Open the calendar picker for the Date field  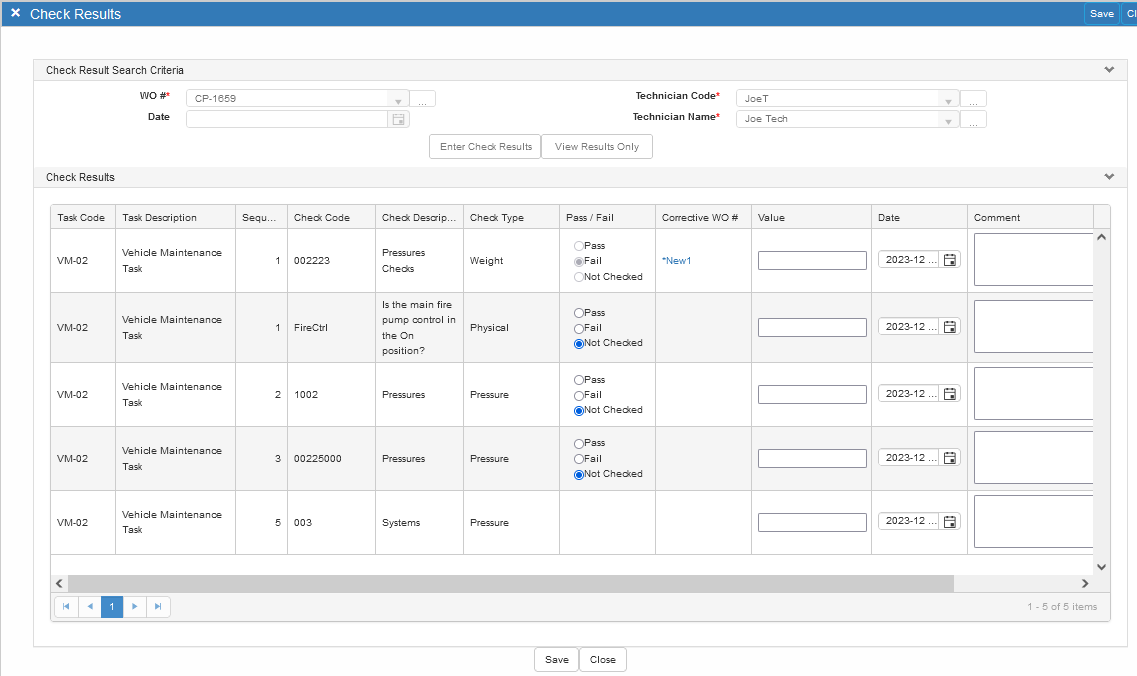396,118
